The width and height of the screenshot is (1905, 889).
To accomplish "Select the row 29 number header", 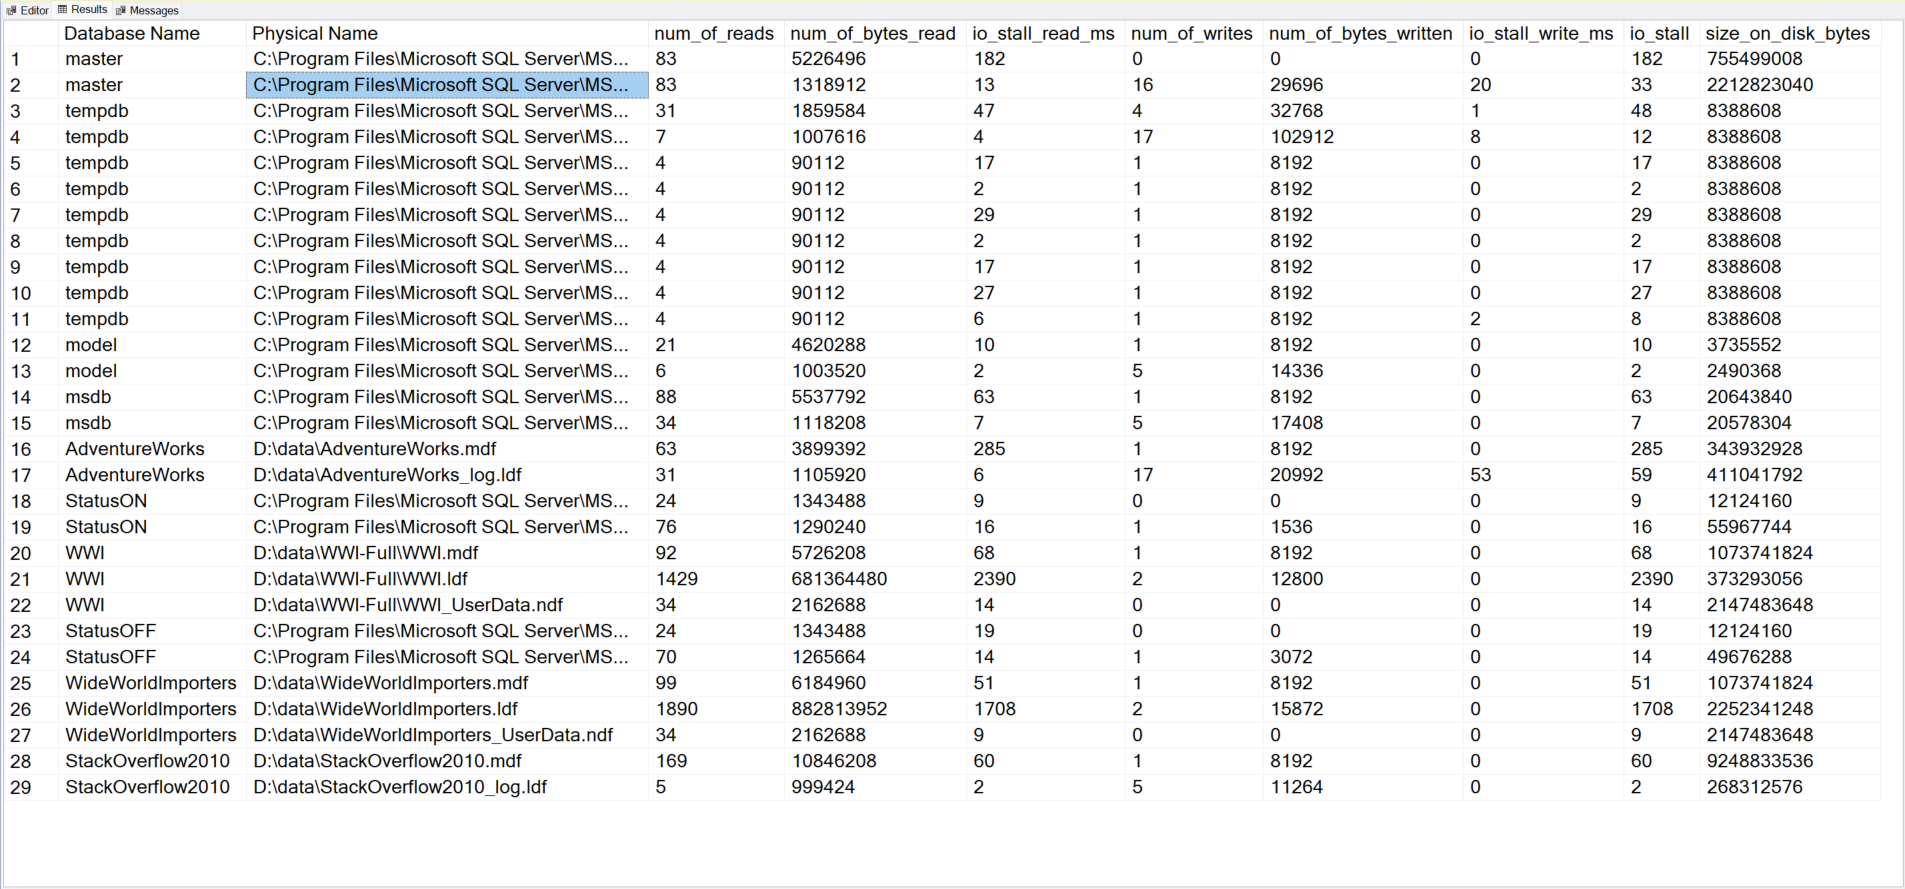I will click(x=31, y=787).
